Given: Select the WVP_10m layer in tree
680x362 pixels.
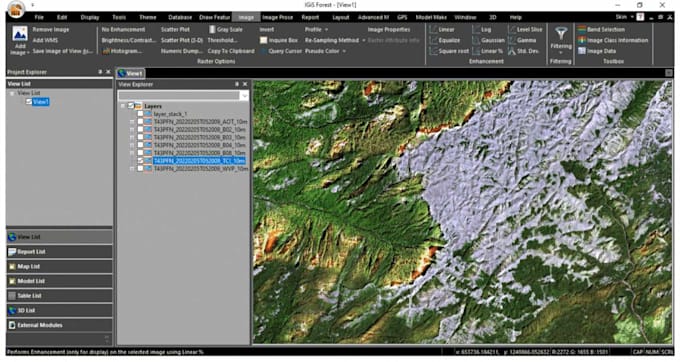Looking at the screenshot, I should [201, 169].
